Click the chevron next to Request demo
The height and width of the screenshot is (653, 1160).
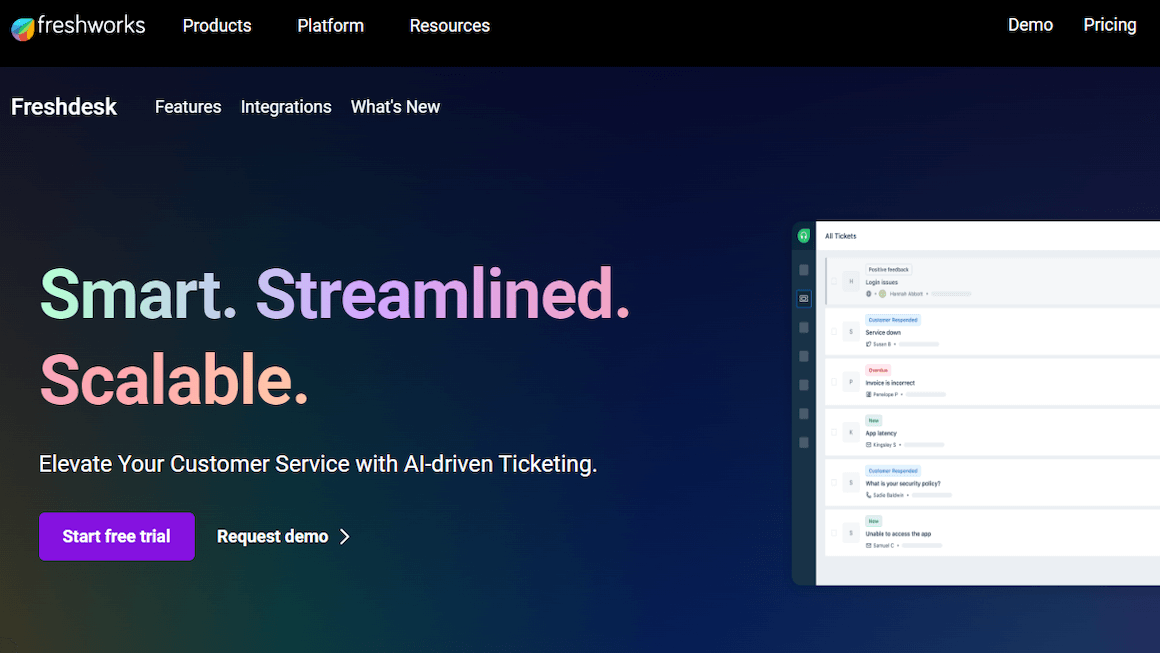click(345, 536)
